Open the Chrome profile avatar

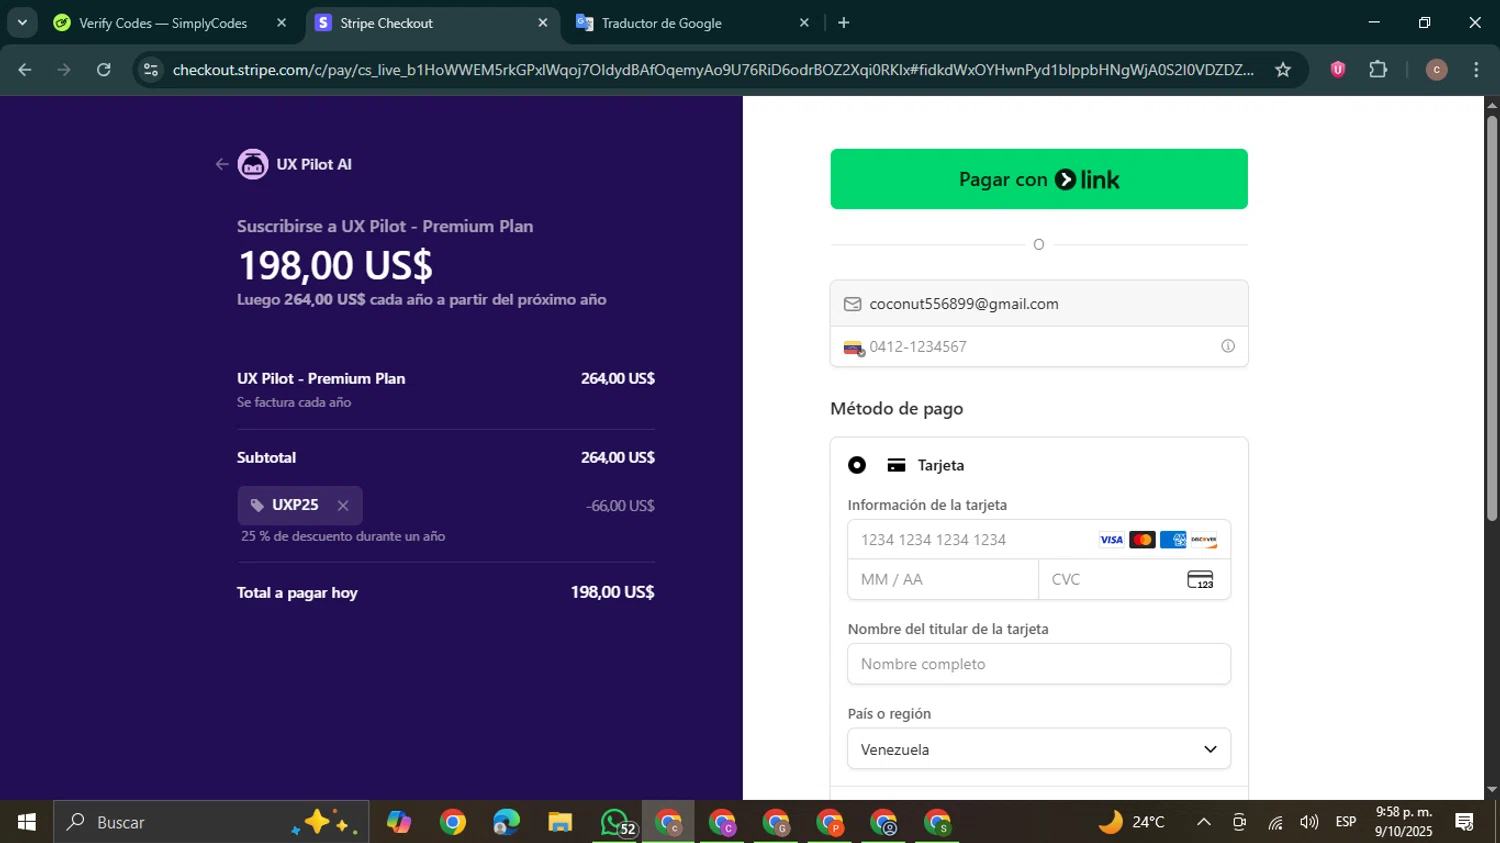pyautogui.click(x=1437, y=69)
